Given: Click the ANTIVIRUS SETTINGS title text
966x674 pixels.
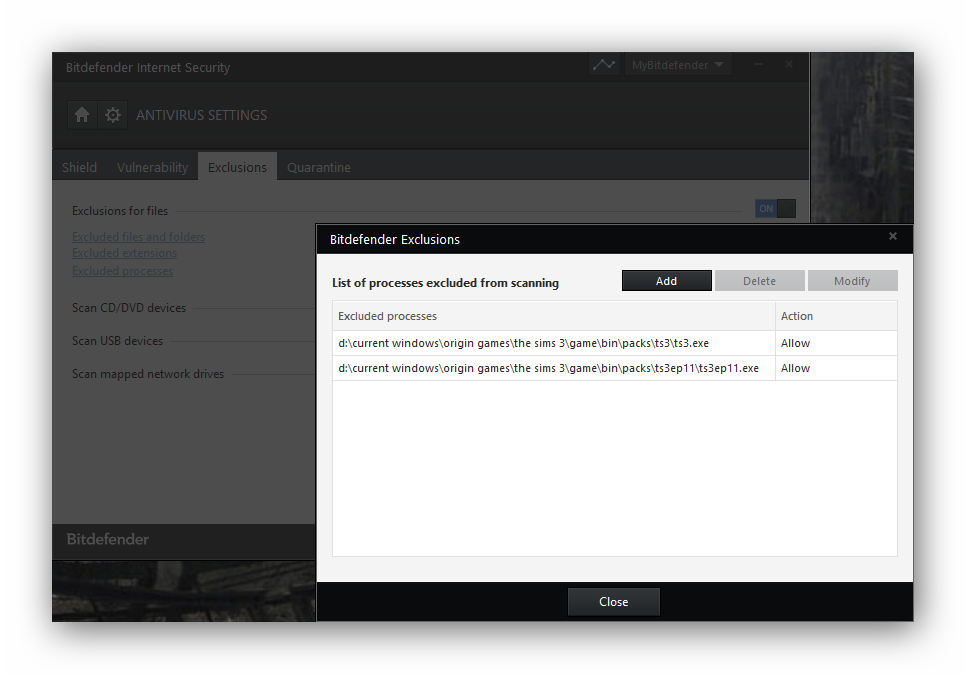Looking at the screenshot, I should [201, 115].
